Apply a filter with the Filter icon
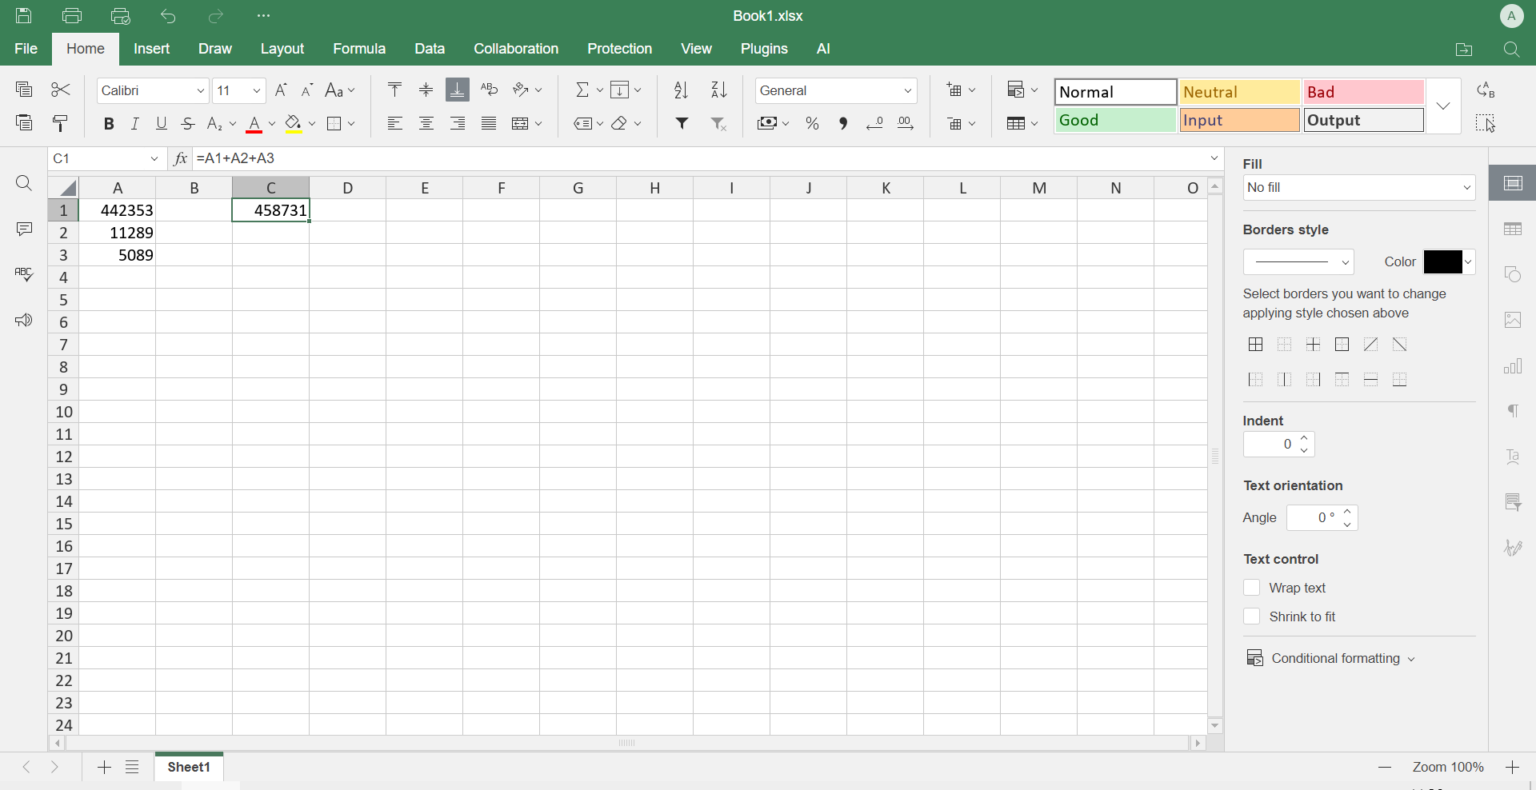The height and width of the screenshot is (790, 1536). coord(681,123)
